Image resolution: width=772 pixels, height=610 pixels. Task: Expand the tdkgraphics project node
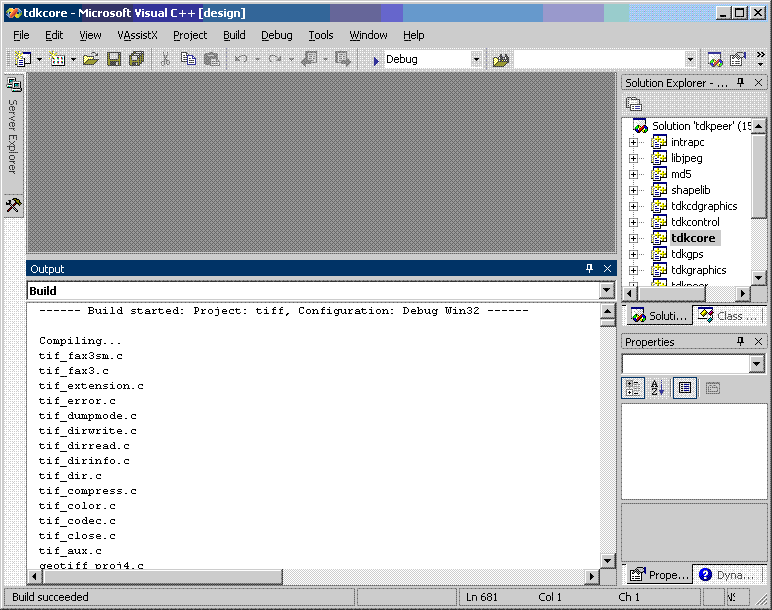coord(633,270)
